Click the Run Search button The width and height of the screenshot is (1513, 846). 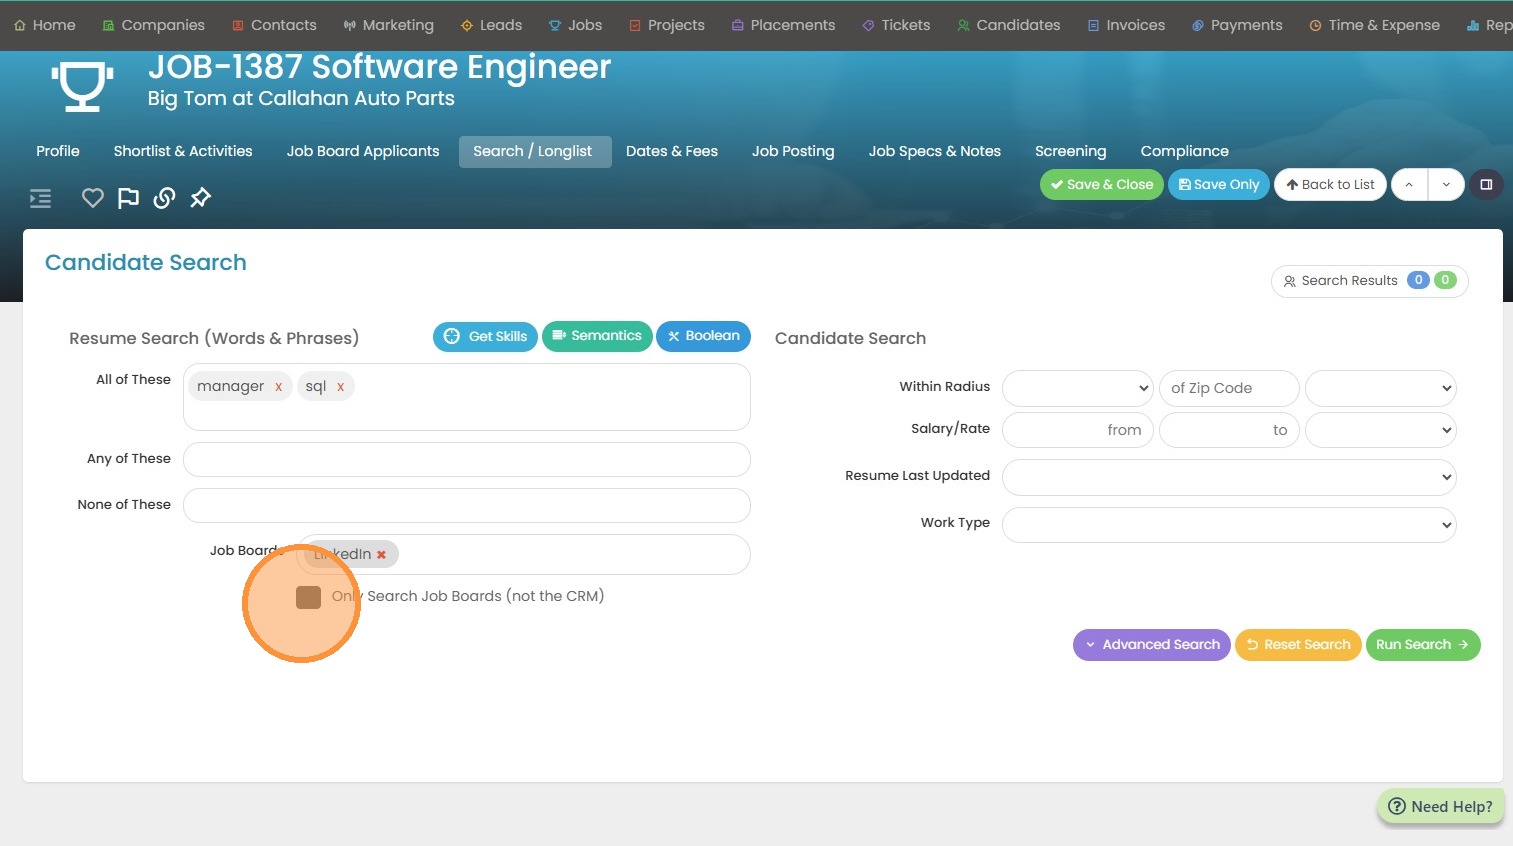tap(1423, 645)
